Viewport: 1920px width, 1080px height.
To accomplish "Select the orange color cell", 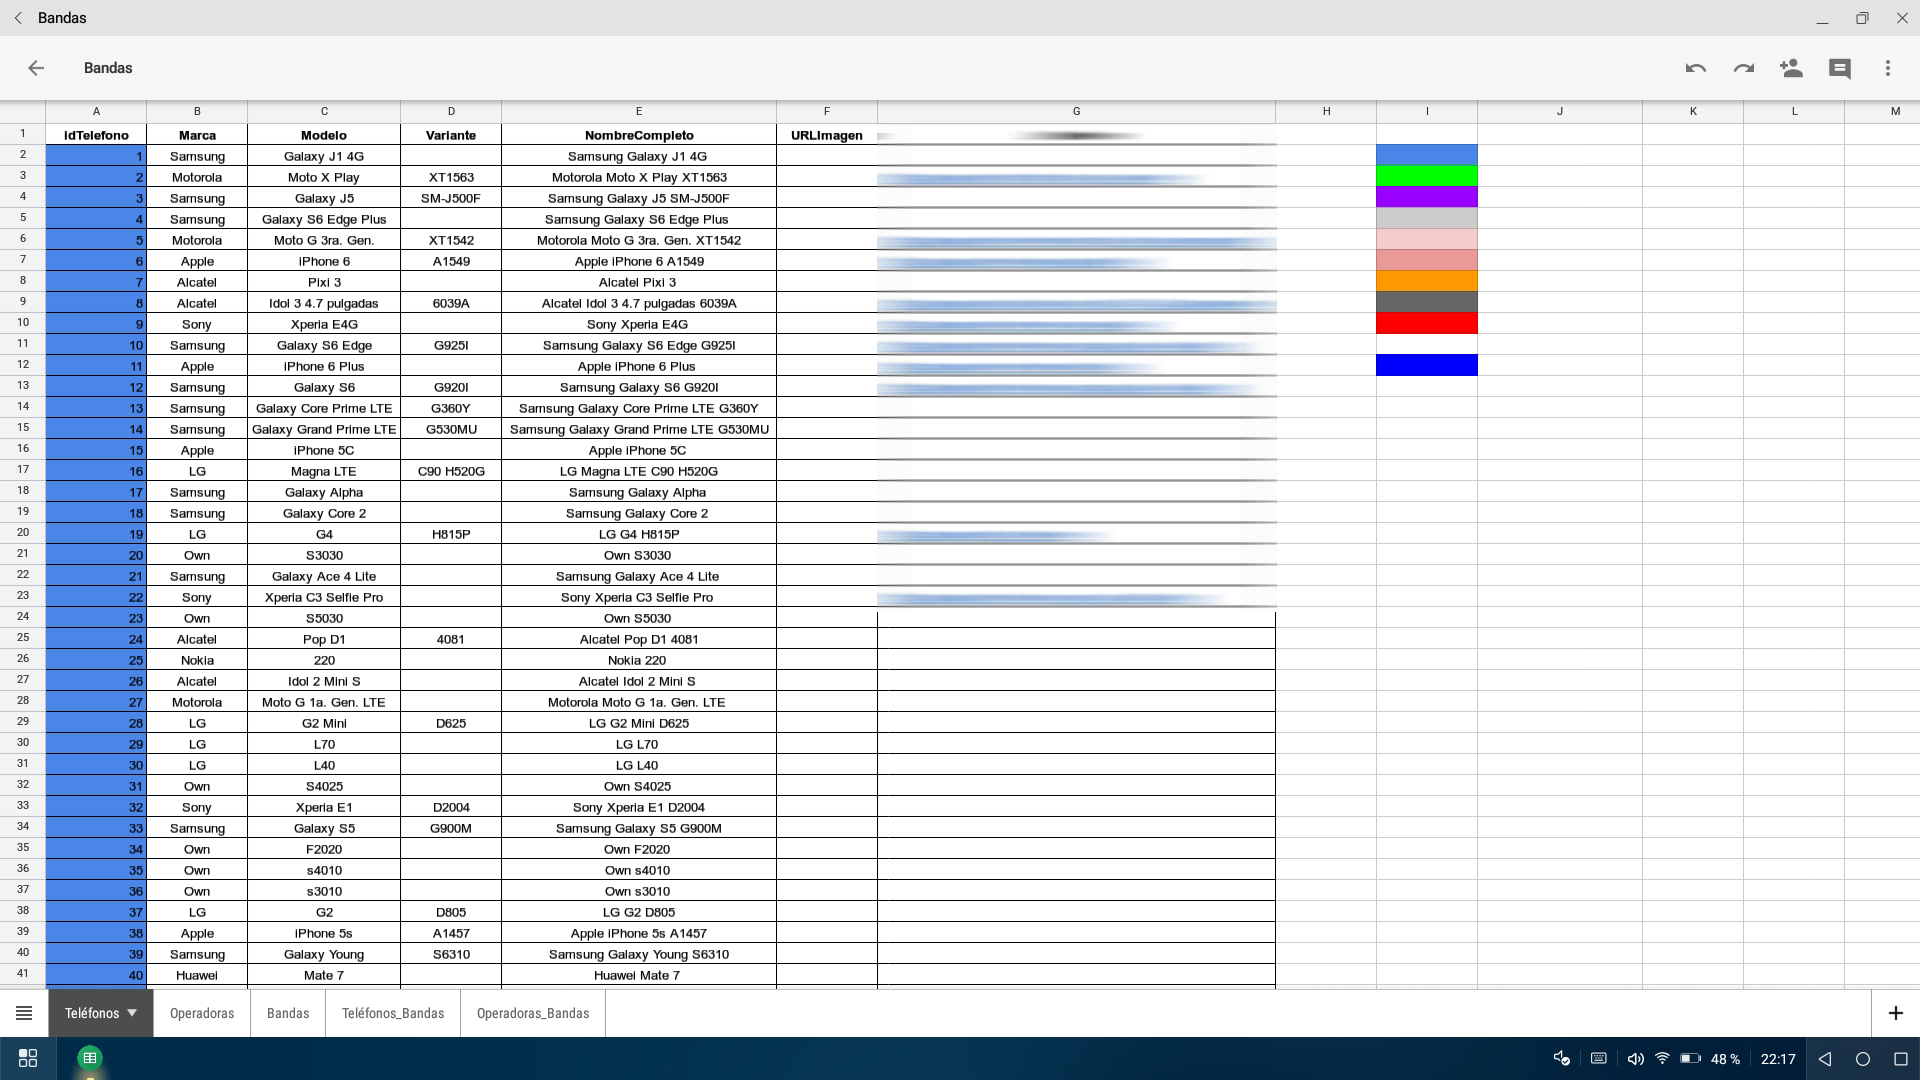I will coord(1426,281).
